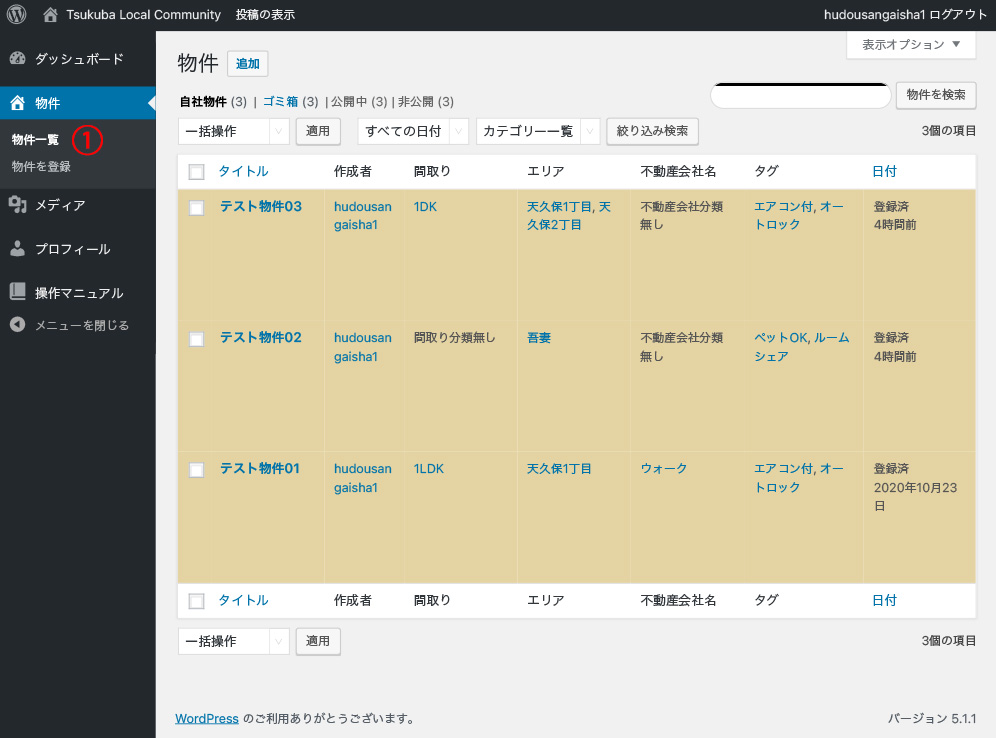Viewport: 996px width, 738px height.
Task: Open the 物件を登録 submenu item
Action: tap(41, 167)
